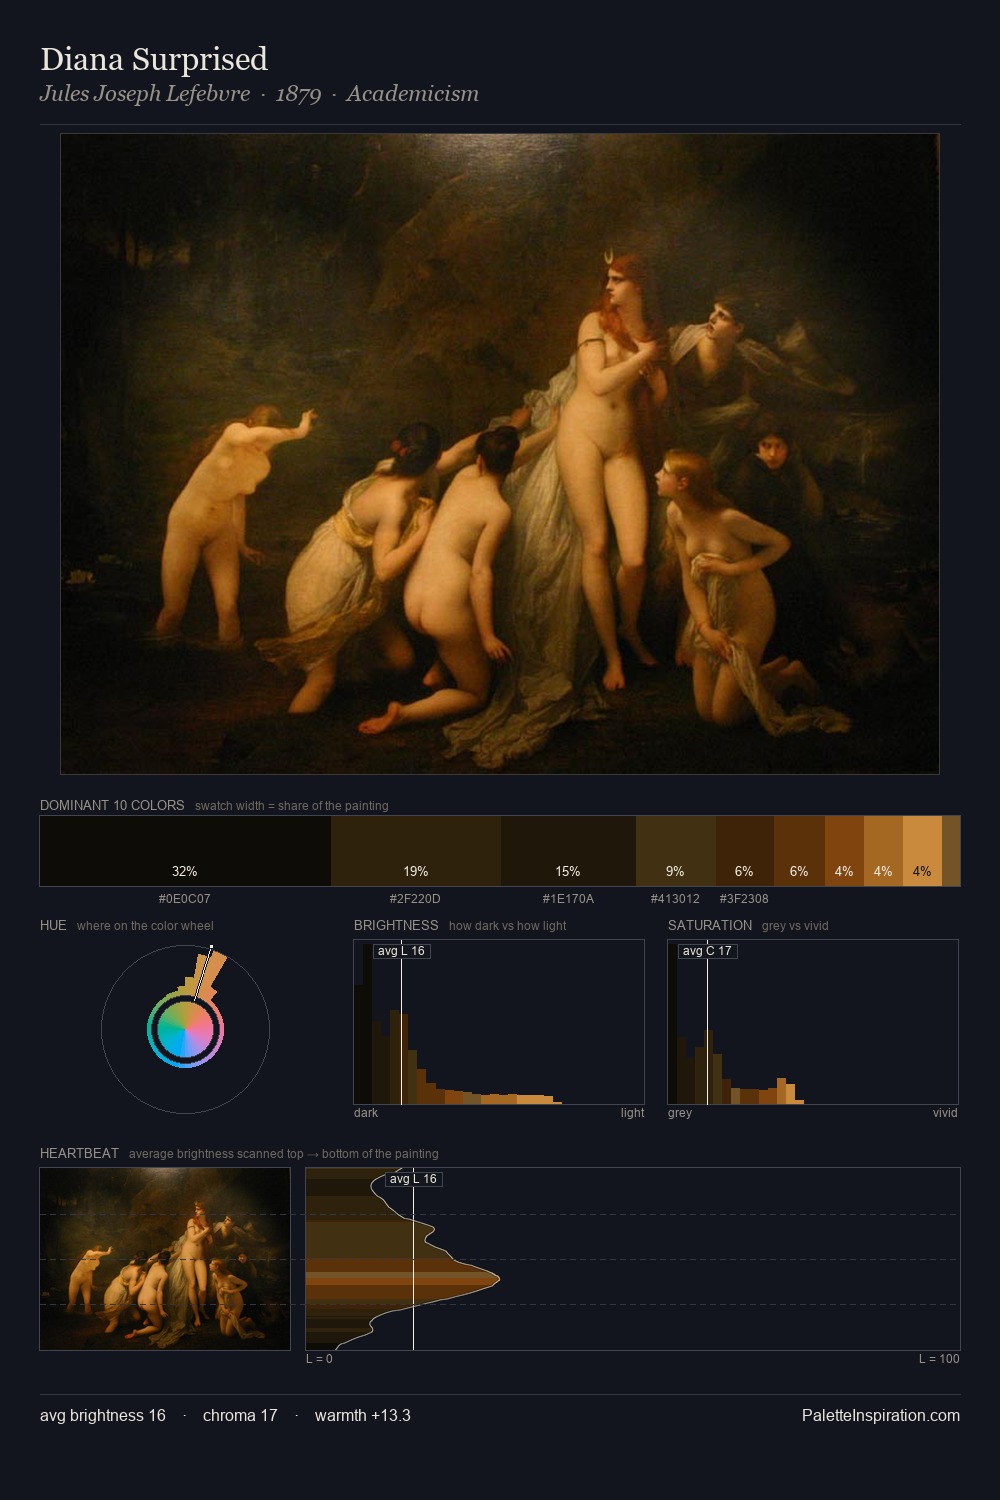Screen dimensions: 1000x1500
Task: Click the hue color wheel
Action: coord(185,1029)
